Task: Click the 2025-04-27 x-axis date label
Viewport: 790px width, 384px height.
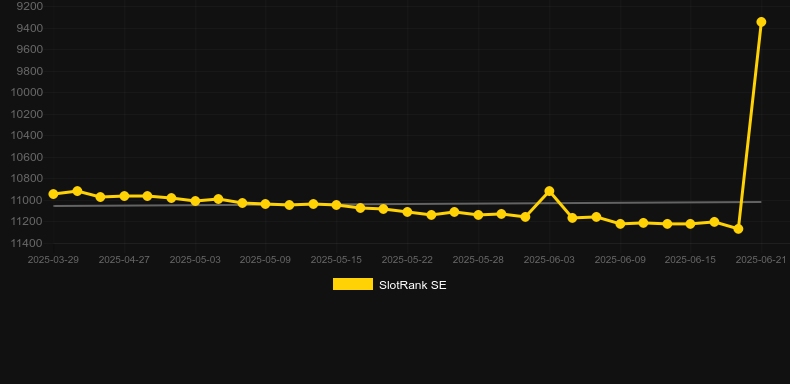Action: click(x=124, y=260)
